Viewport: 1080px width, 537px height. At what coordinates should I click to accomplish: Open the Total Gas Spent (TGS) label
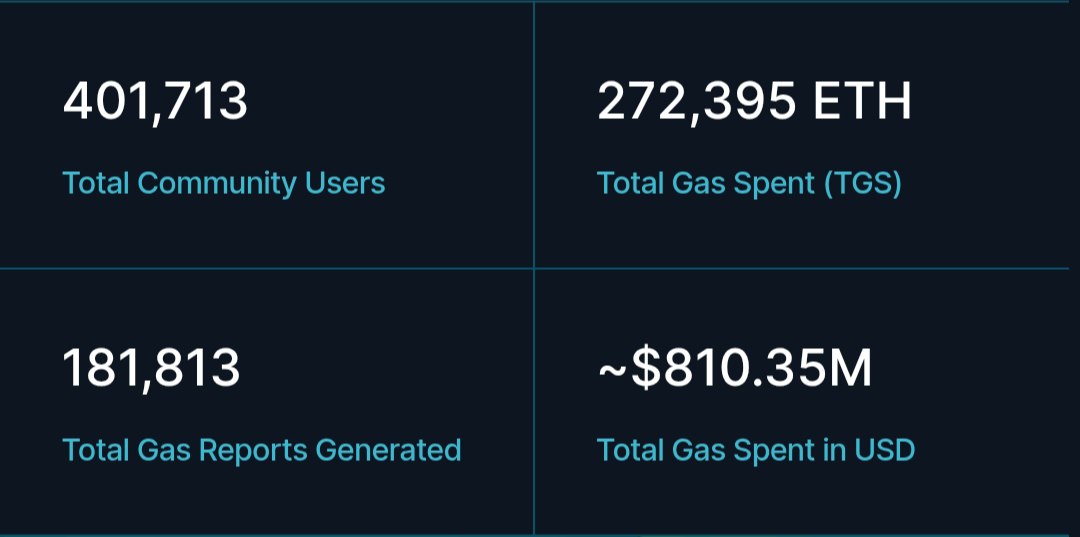(x=749, y=183)
